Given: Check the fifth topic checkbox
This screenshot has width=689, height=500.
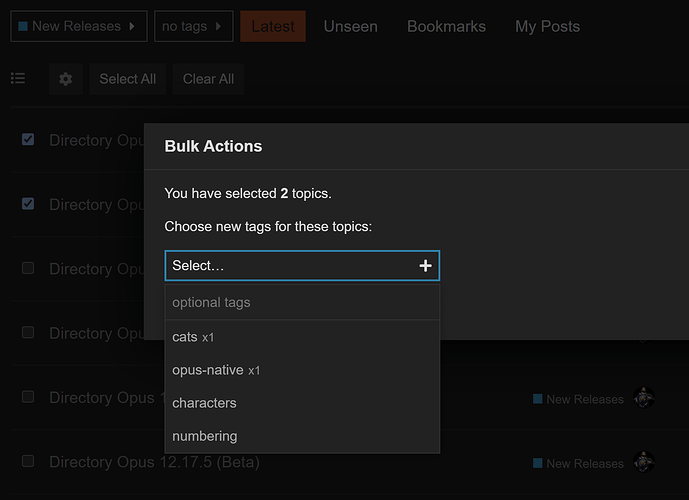Looking at the screenshot, I should (28, 397).
